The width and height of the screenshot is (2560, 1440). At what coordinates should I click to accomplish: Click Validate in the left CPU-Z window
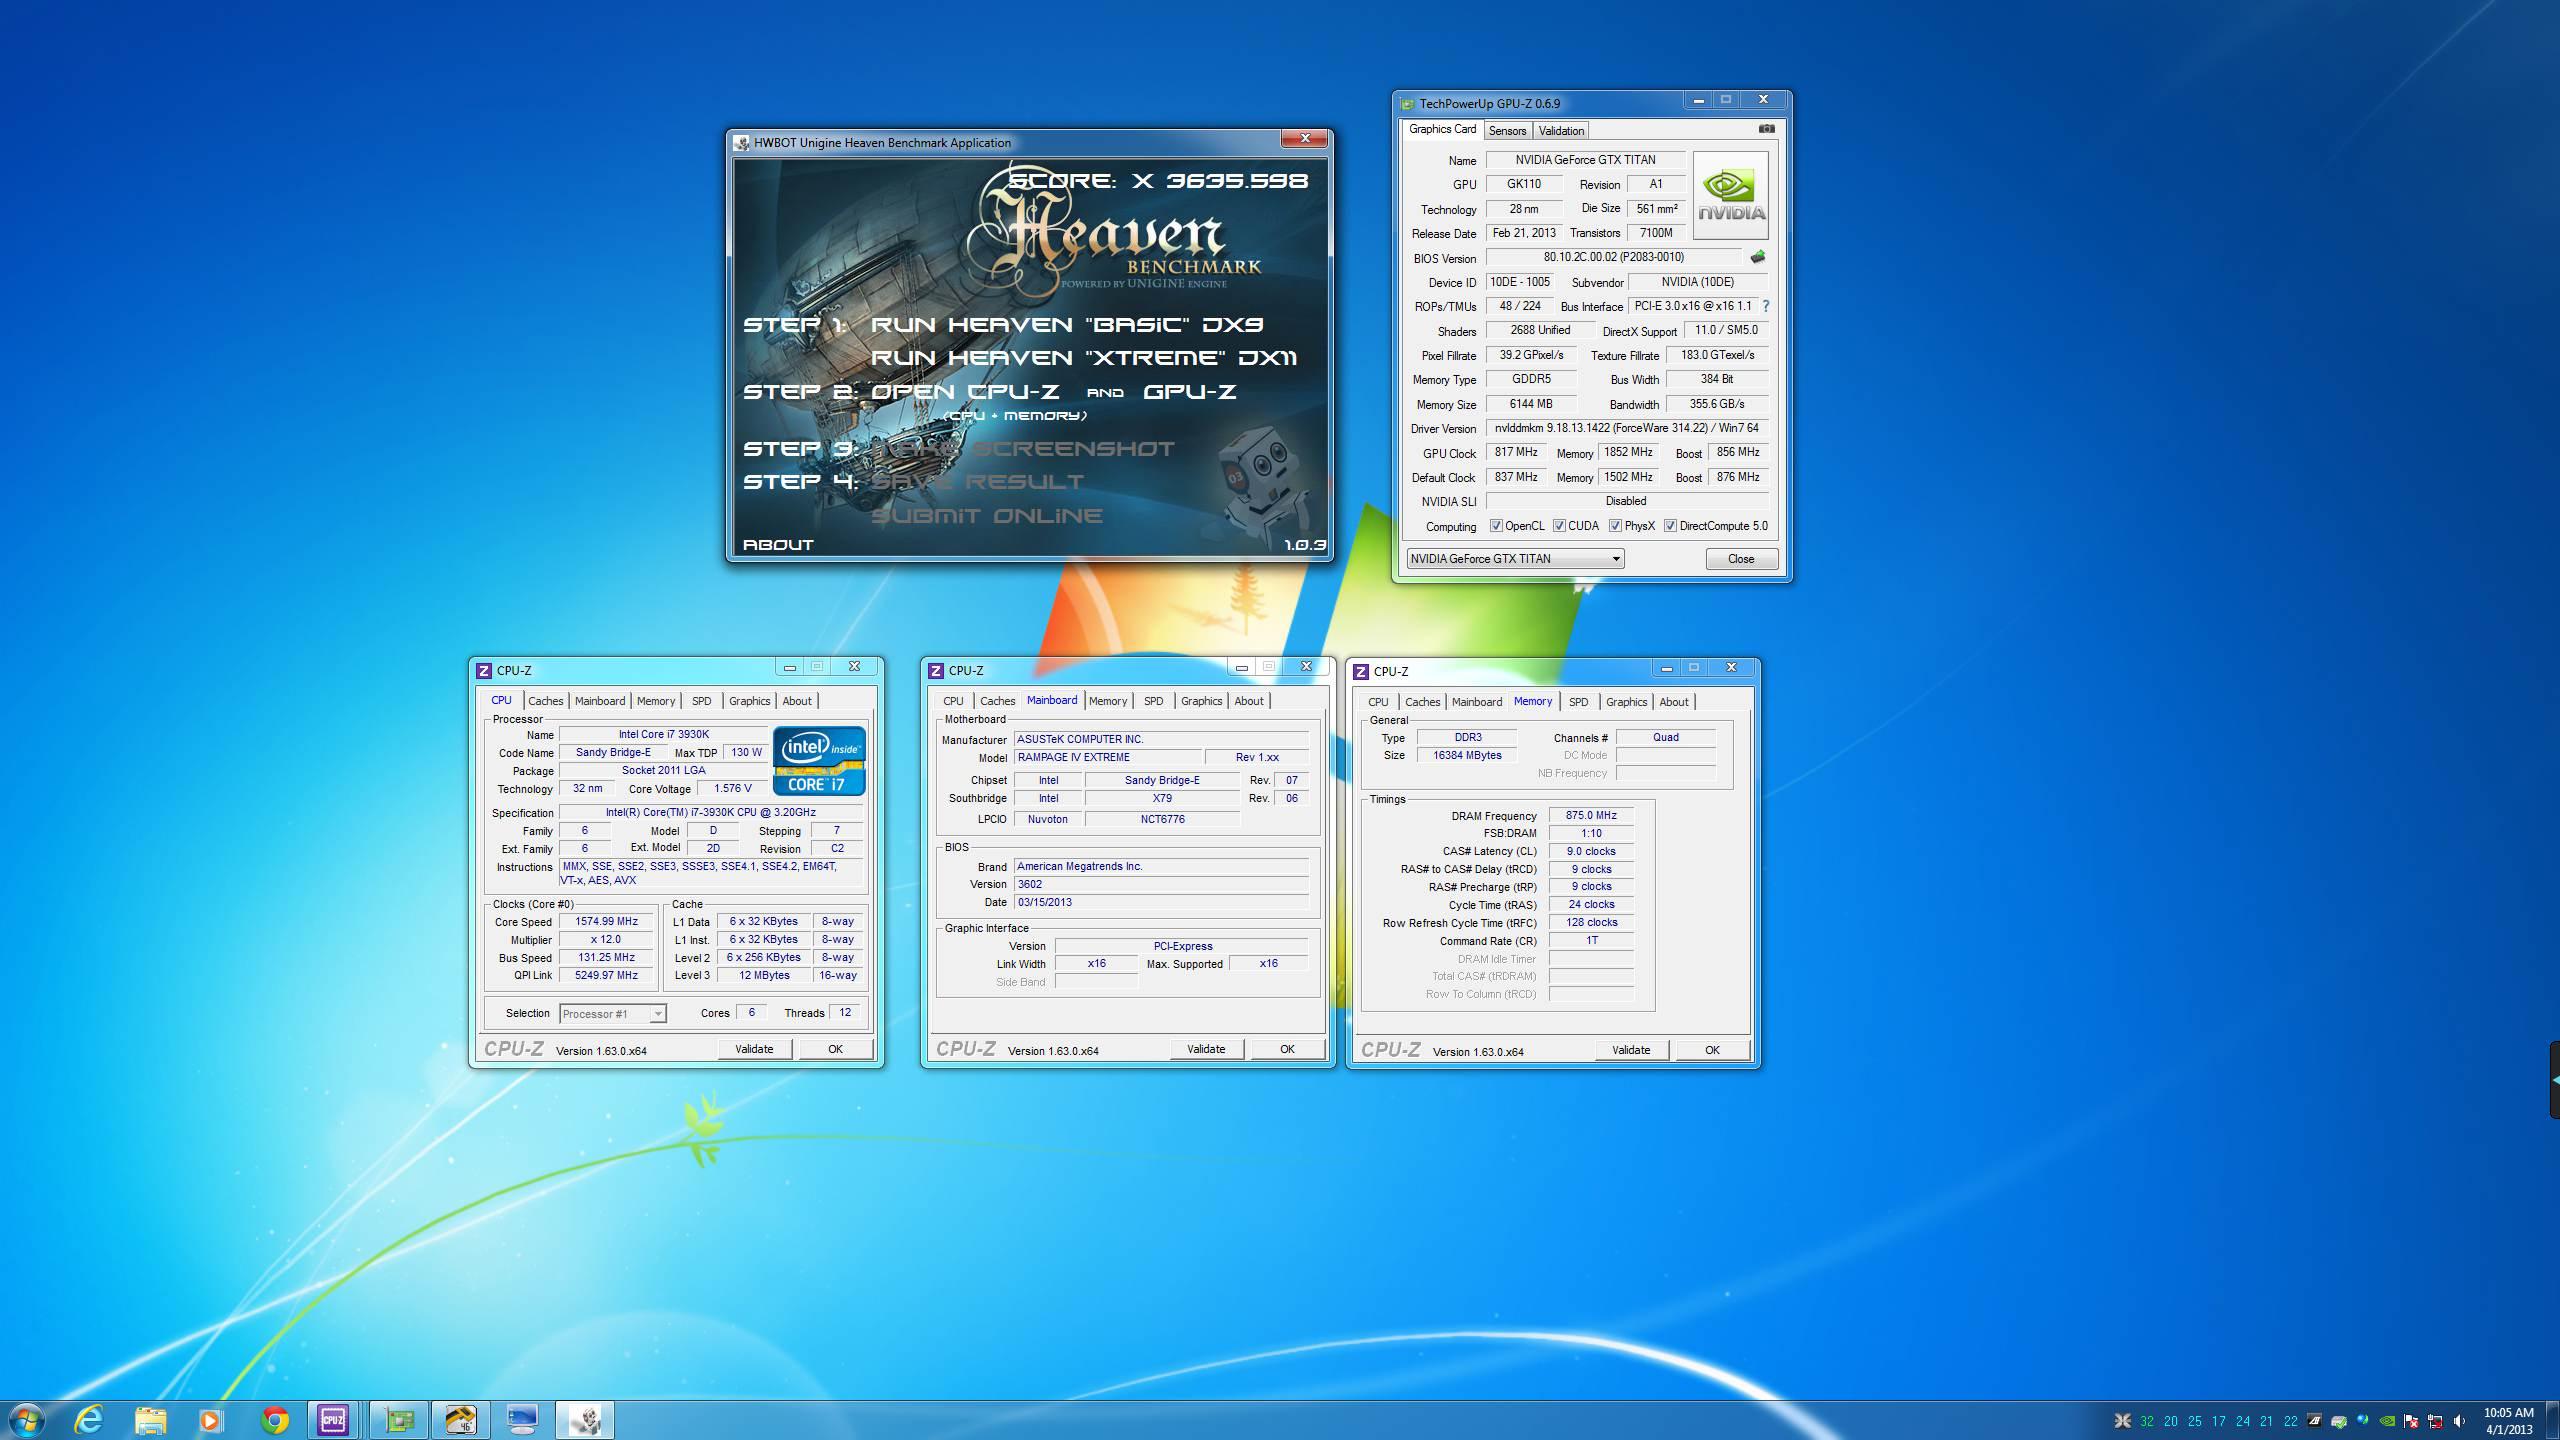[754, 1049]
